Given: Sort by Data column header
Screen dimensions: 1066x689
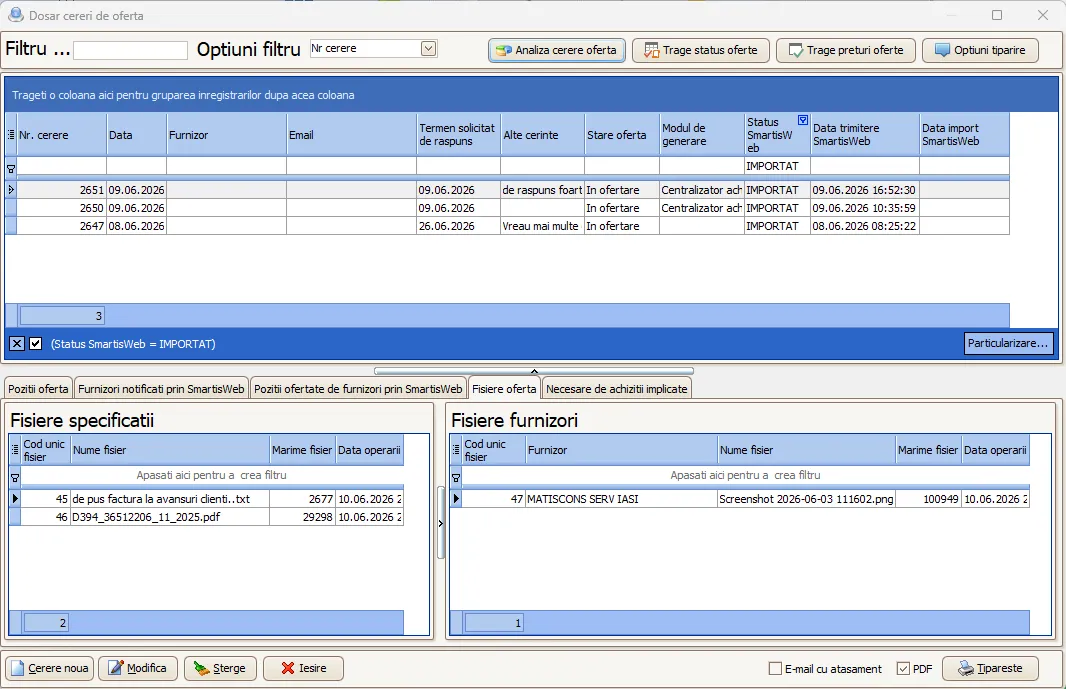Looking at the screenshot, I should 136,135.
